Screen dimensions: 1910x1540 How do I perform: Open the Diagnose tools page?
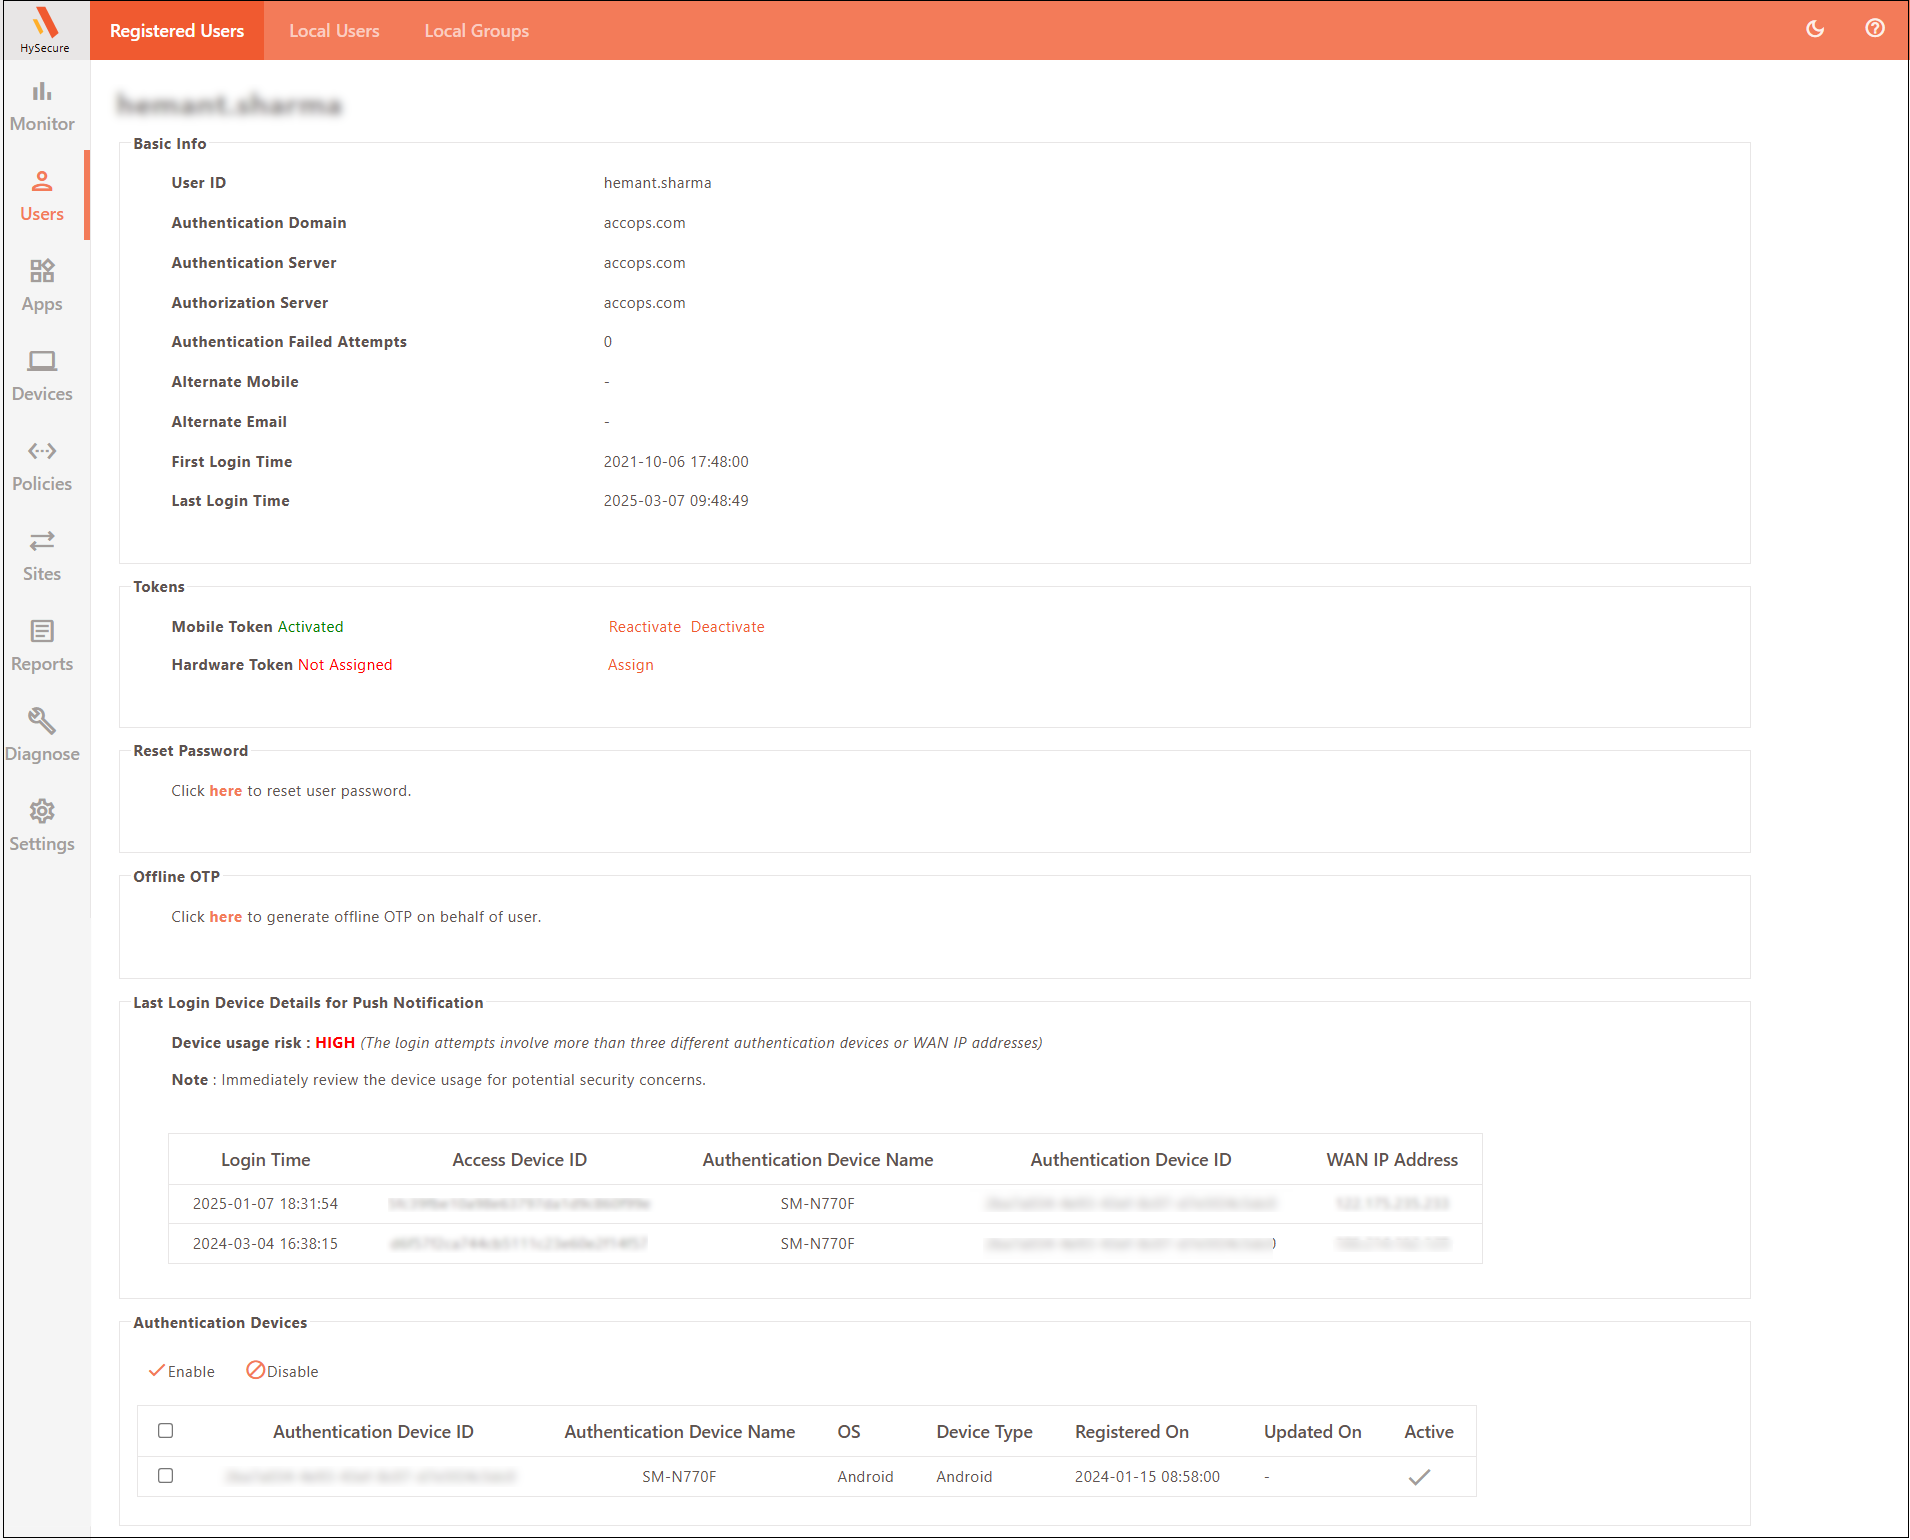42,736
